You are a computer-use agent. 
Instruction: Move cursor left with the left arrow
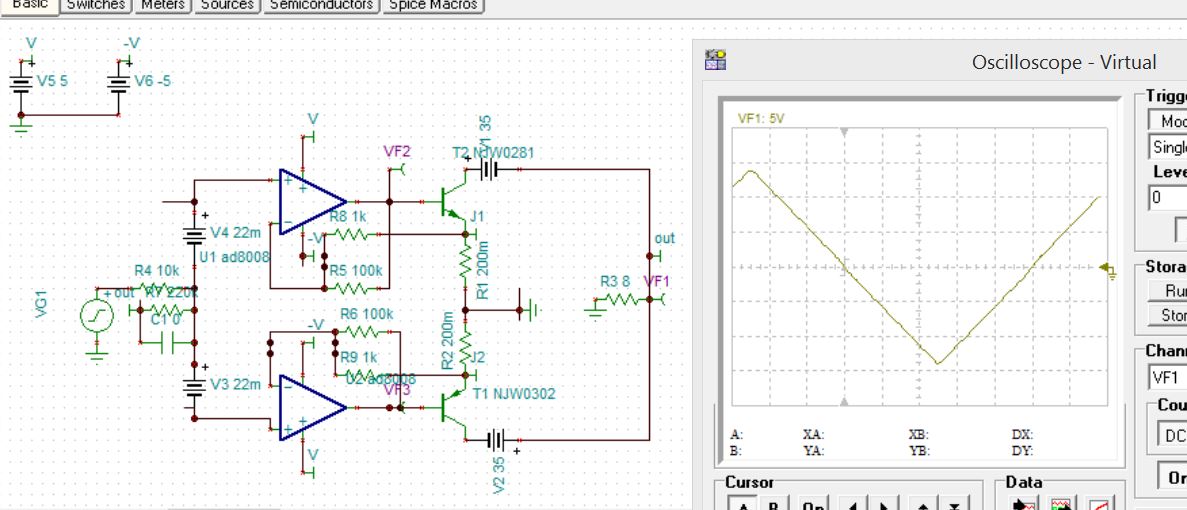pos(854,503)
